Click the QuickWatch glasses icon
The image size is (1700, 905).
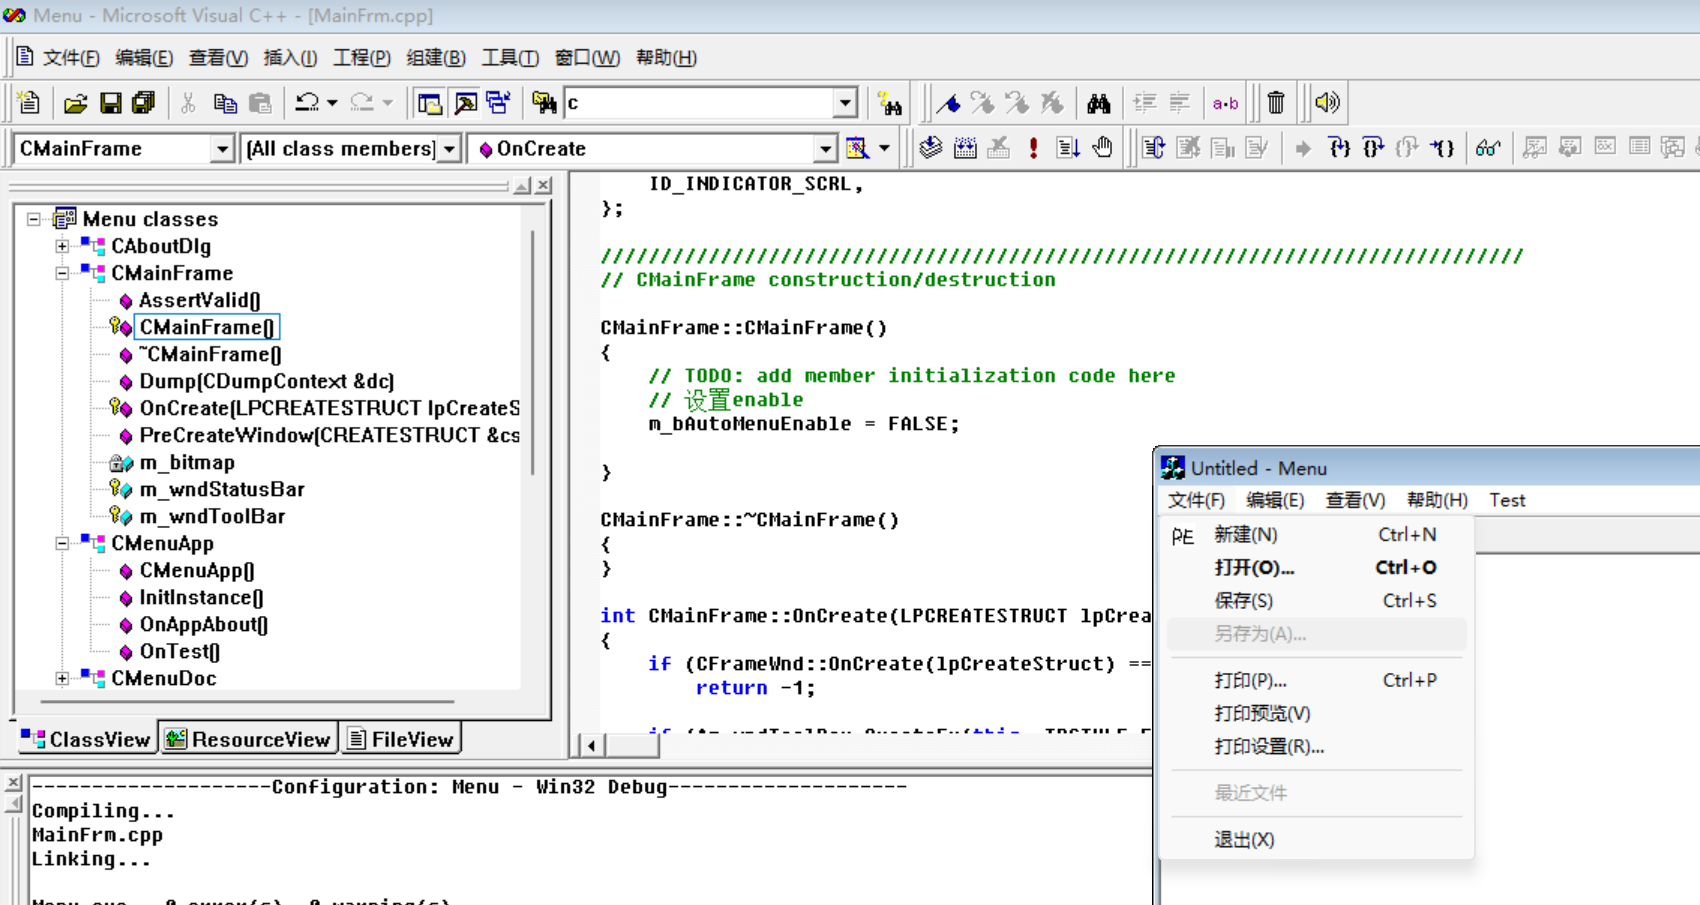(x=1488, y=148)
